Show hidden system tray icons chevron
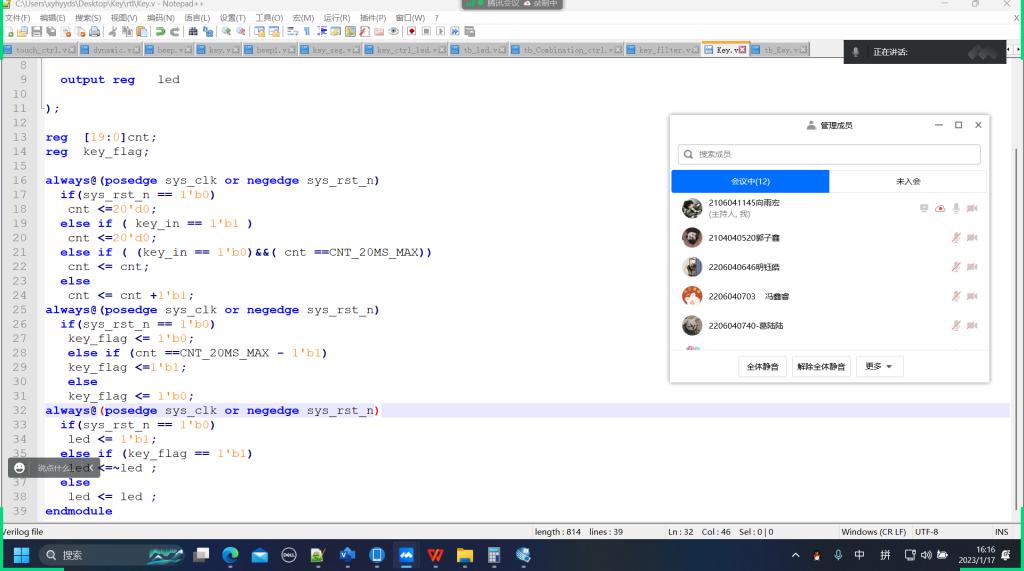The height and width of the screenshot is (571, 1024). pyautogui.click(x=796, y=555)
